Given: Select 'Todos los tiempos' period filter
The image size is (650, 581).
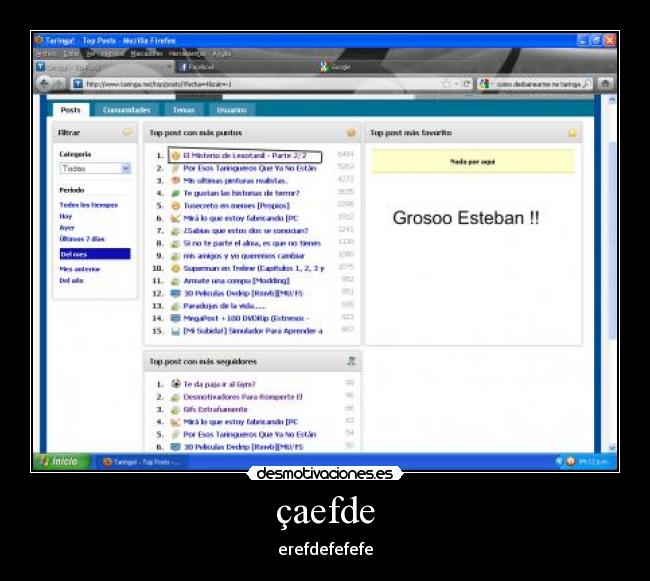Looking at the screenshot, I should coord(88,205).
